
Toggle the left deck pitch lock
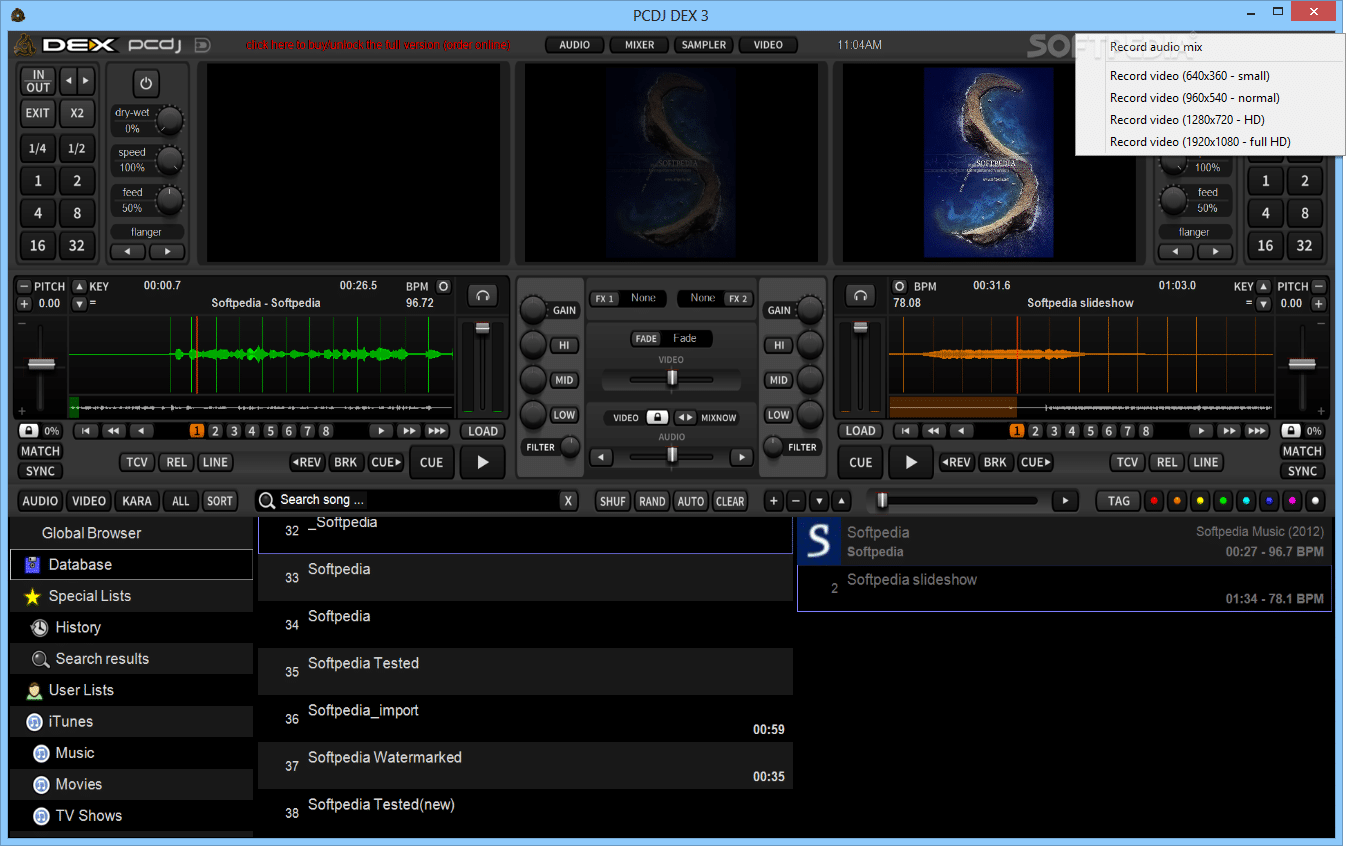28,431
